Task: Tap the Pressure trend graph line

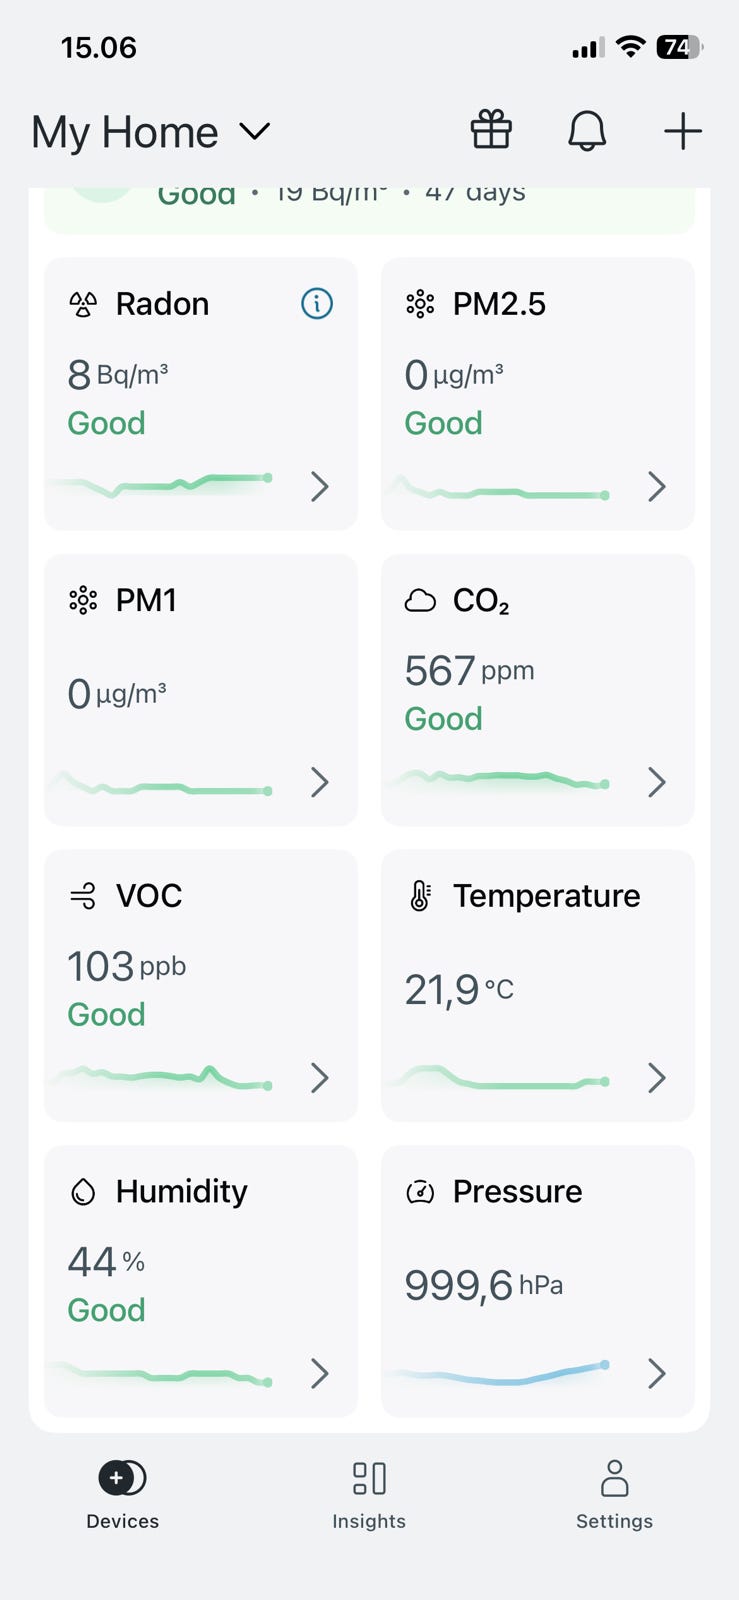Action: 500,1376
